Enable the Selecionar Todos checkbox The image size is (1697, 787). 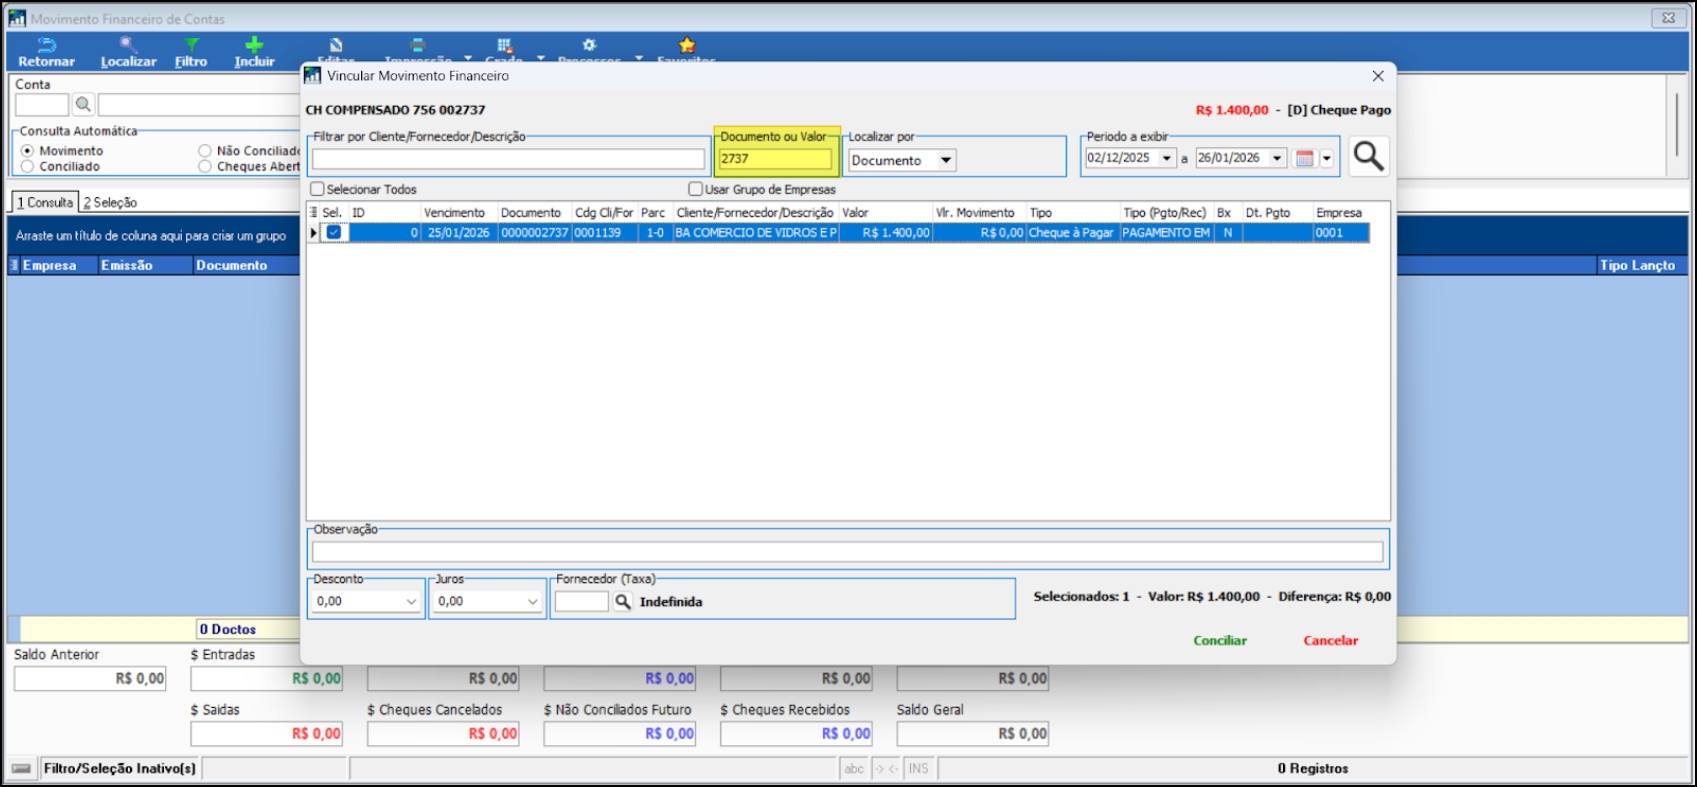(x=317, y=189)
